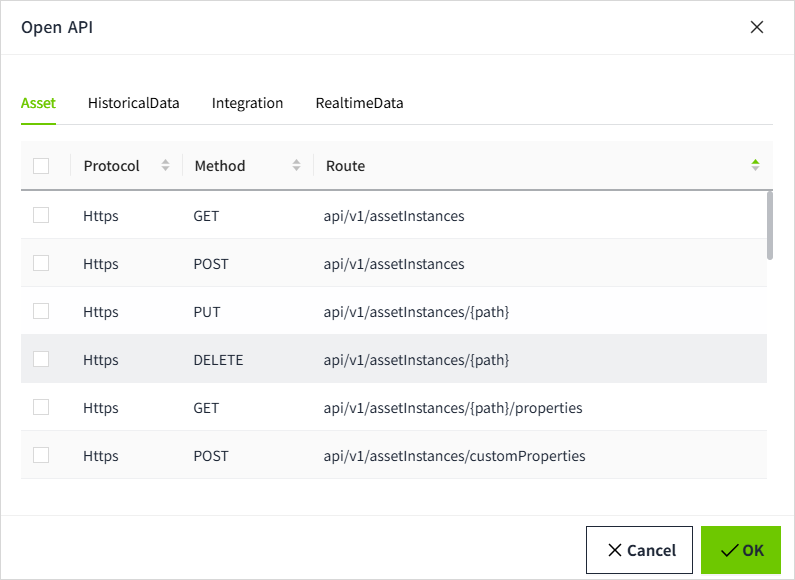Enable checkbox for DELETE assetInstances/{path}
Viewport: 795px width, 580px height.
pyautogui.click(x=41, y=359)
